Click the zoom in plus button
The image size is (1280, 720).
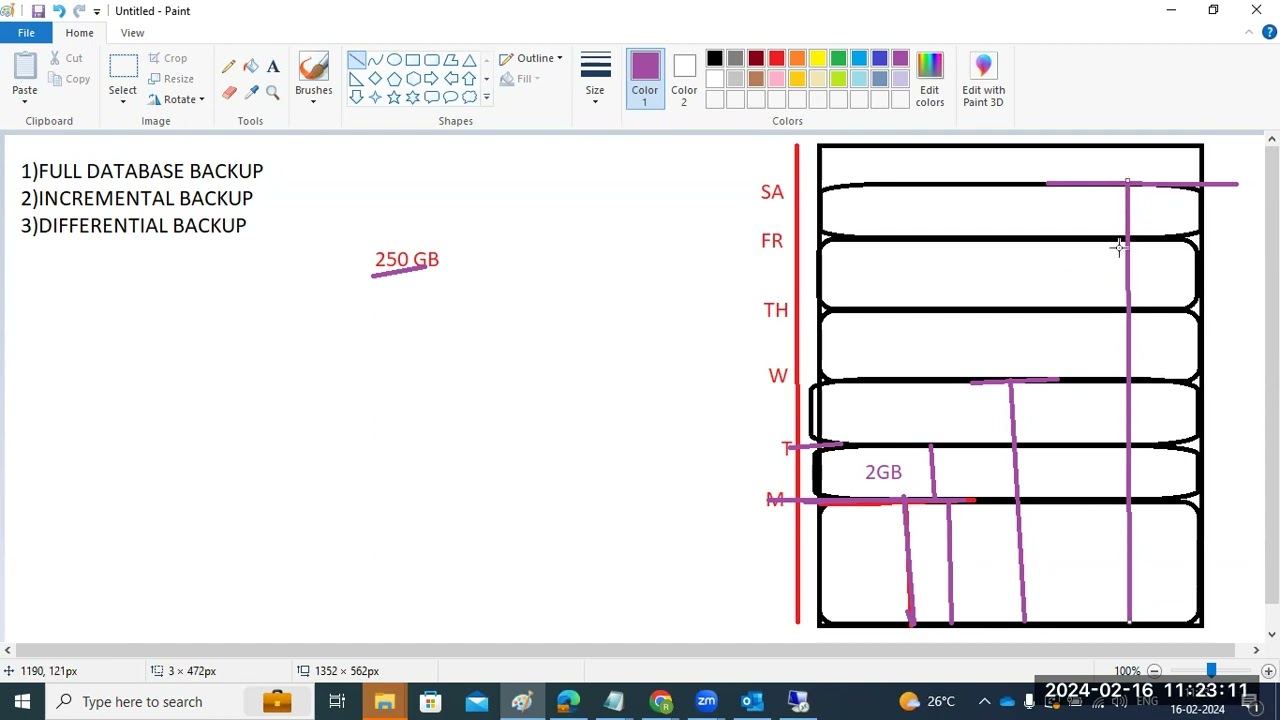point(1268,671)
